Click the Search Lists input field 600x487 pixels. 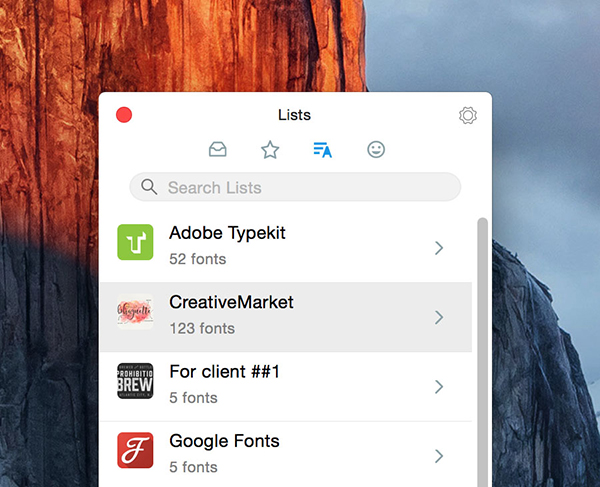pos(295,187)
